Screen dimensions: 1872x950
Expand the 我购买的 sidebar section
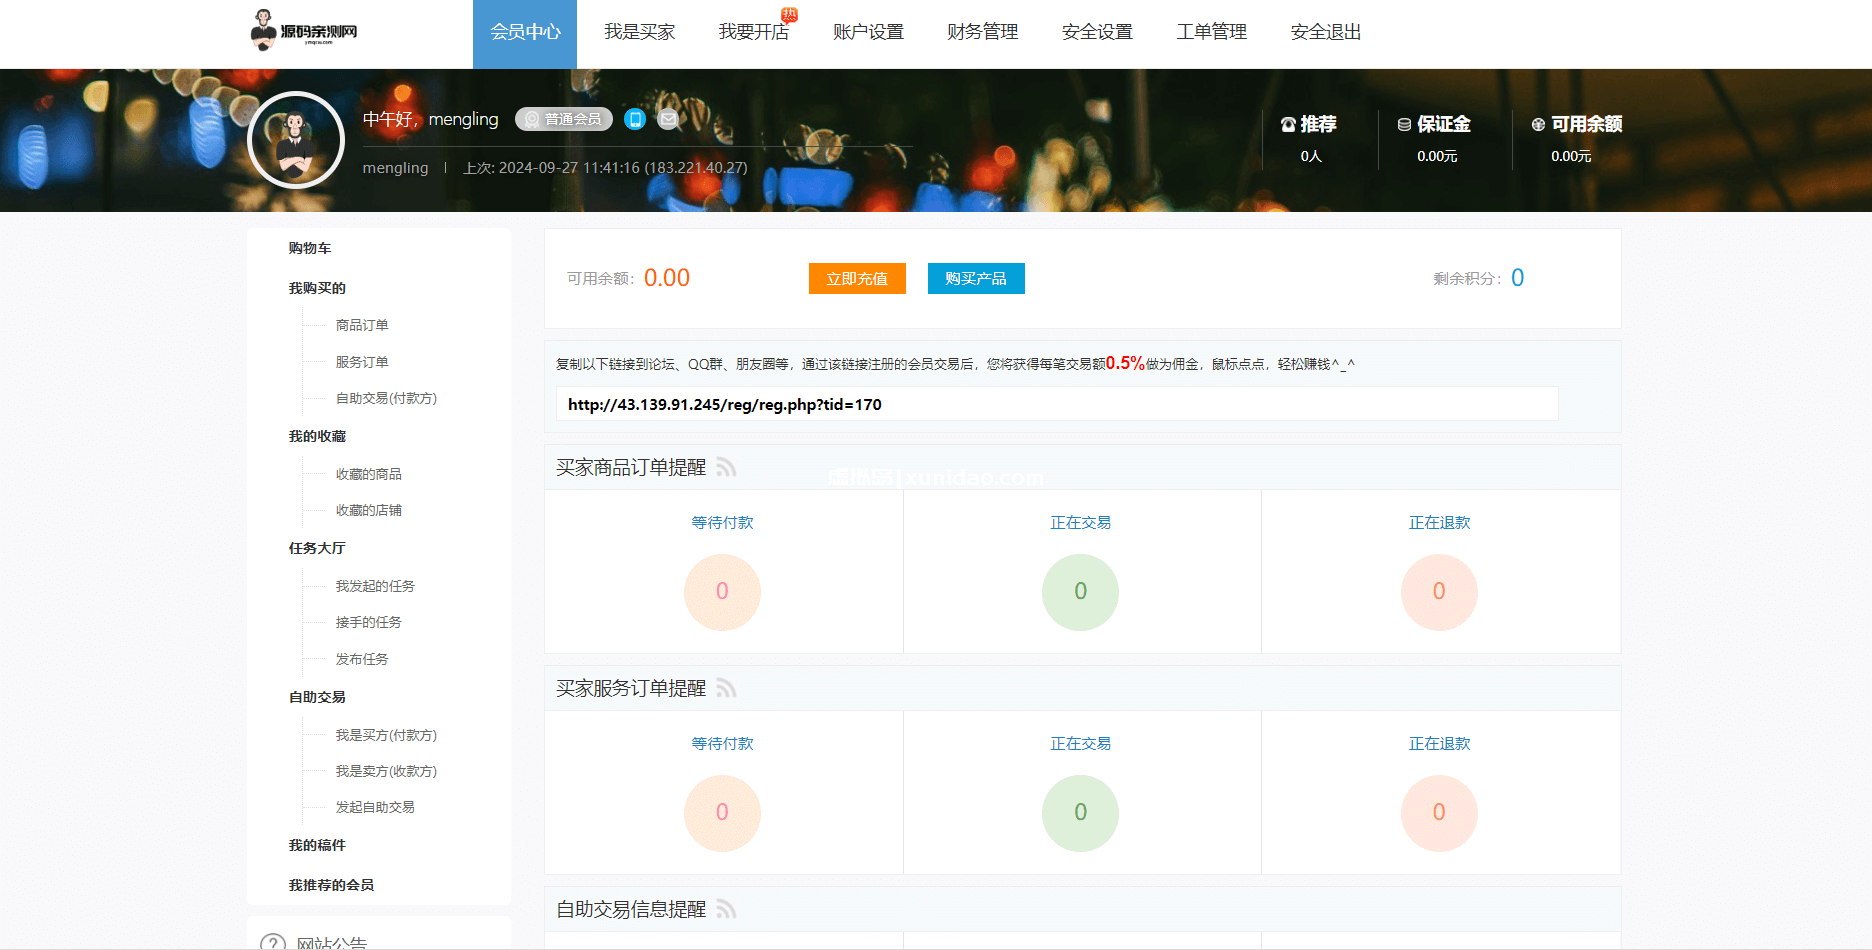[311, 287]
